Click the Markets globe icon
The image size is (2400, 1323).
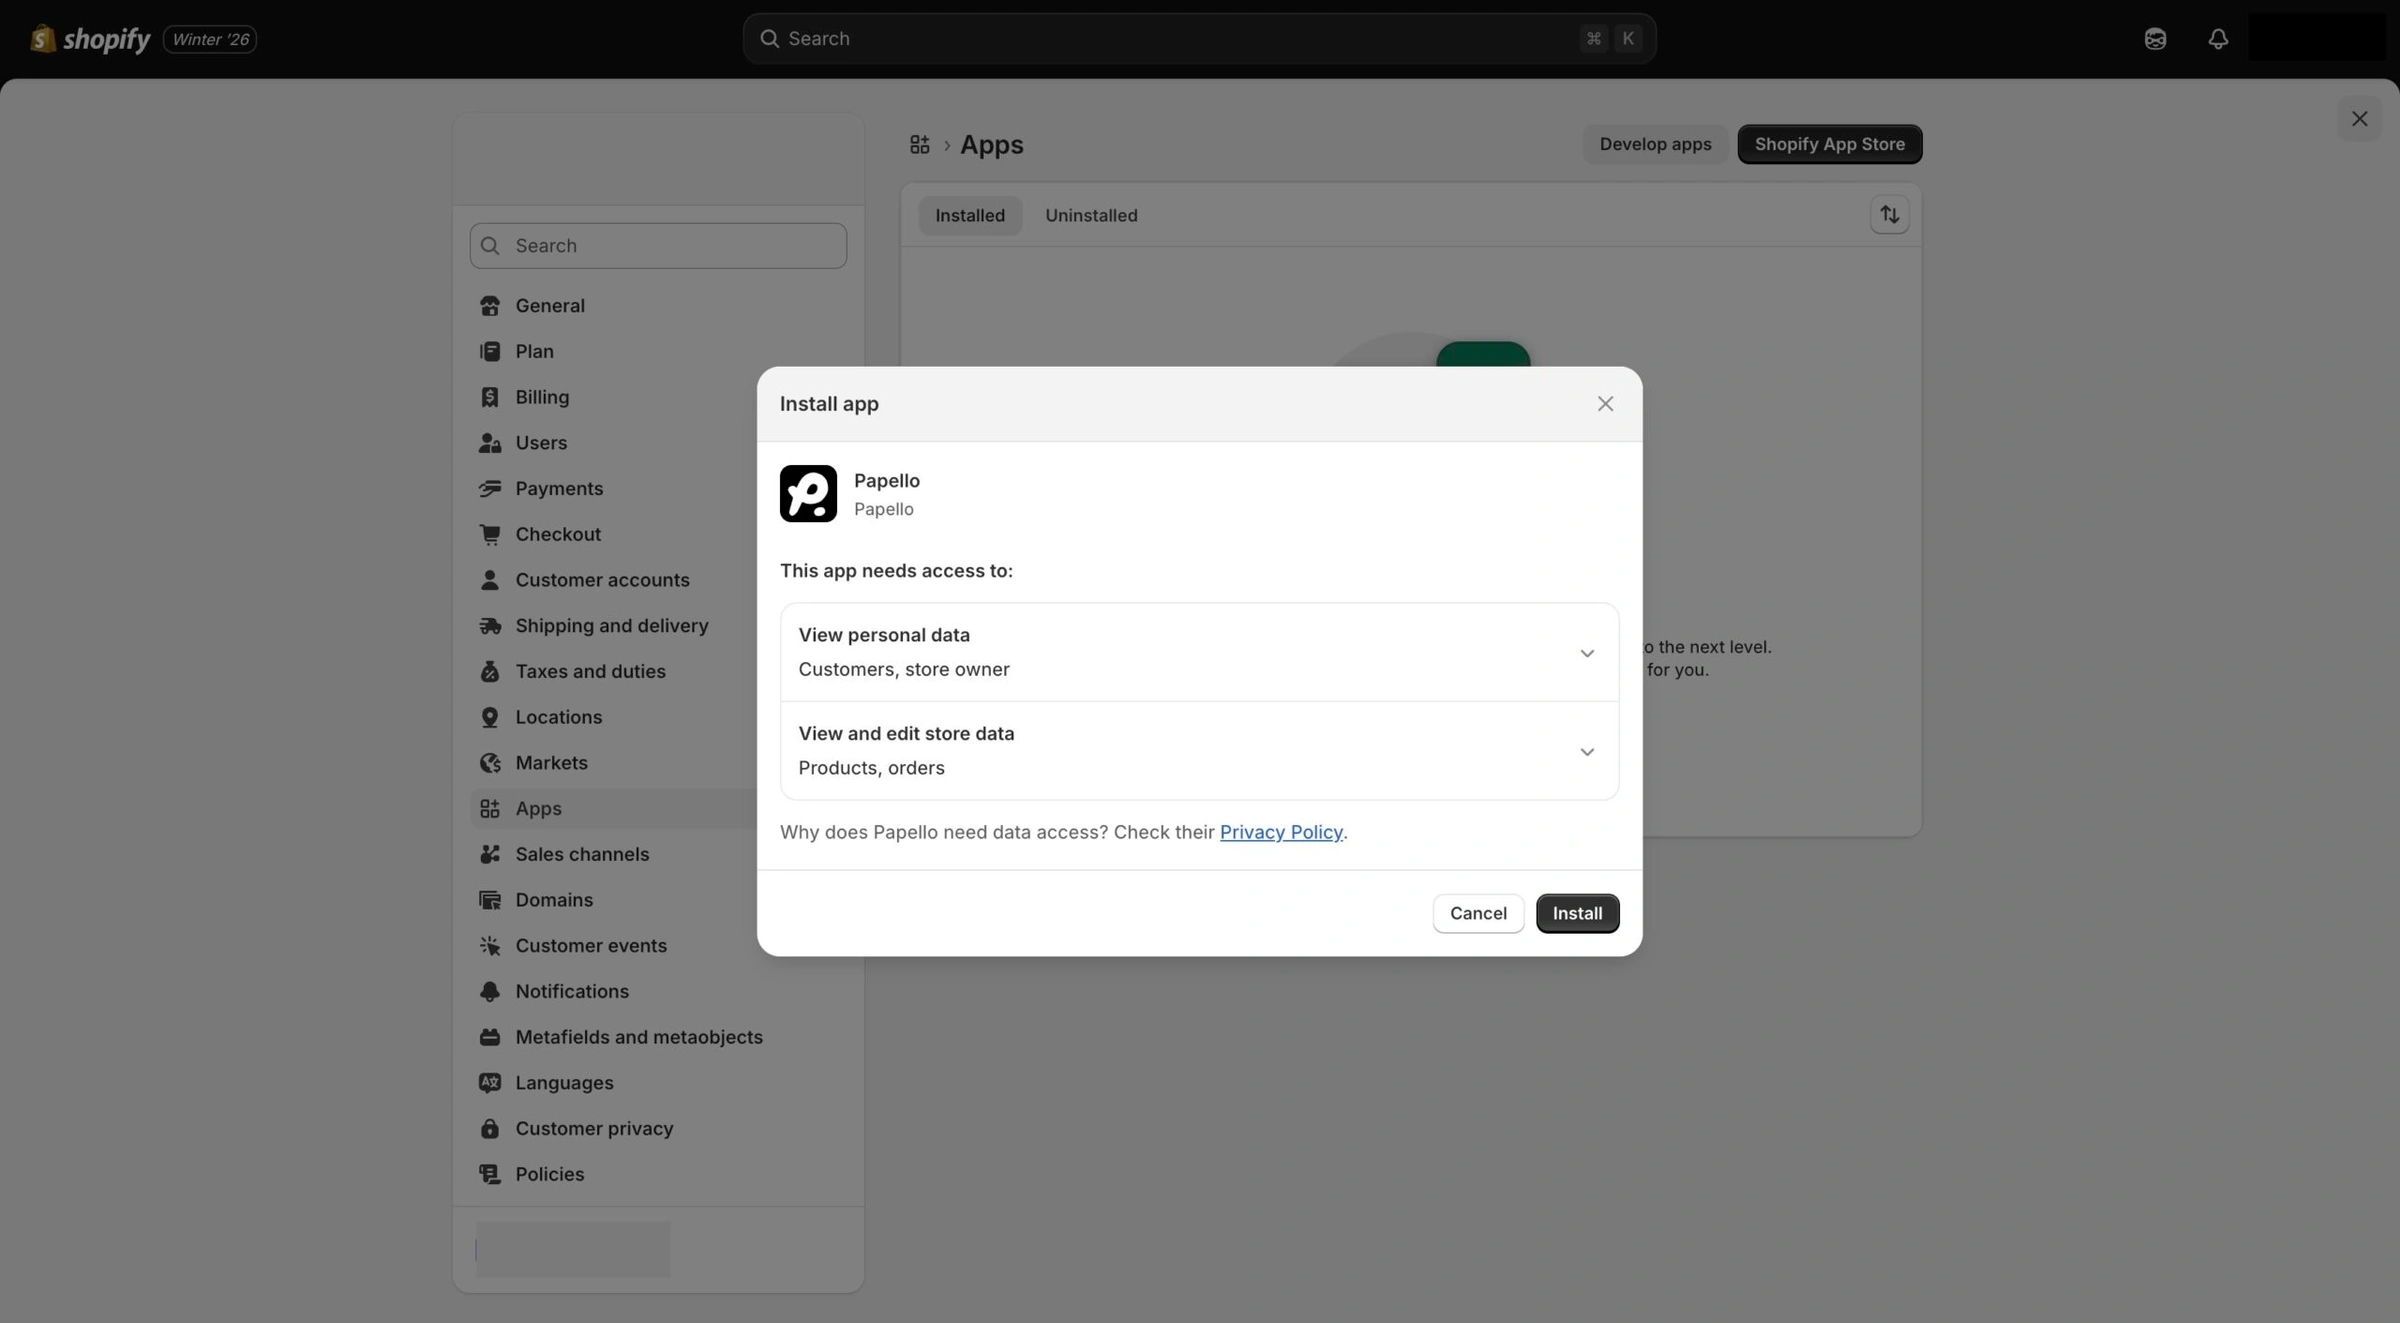click(490, 762)
